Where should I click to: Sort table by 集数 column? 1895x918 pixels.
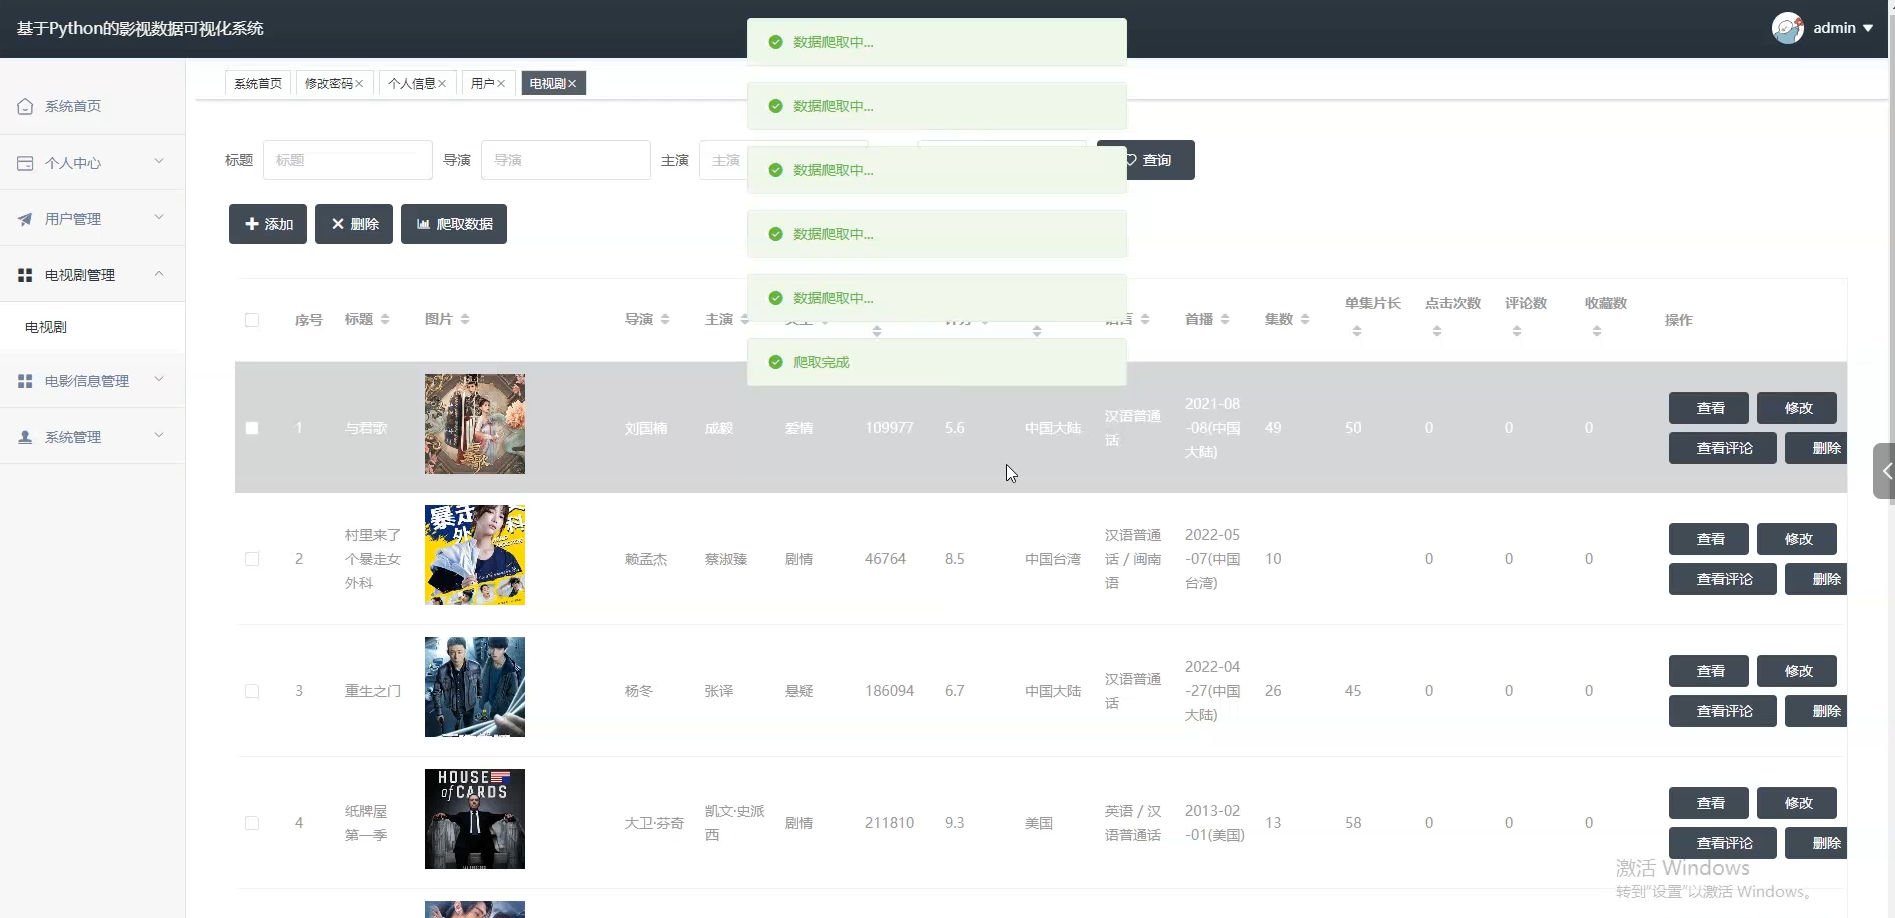click(1305, 319)
